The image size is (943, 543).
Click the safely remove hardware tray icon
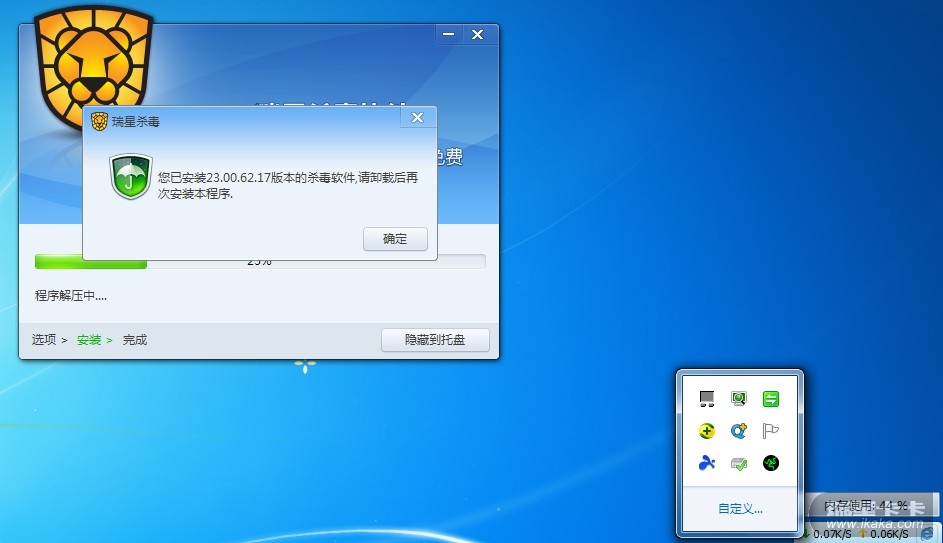739,463
